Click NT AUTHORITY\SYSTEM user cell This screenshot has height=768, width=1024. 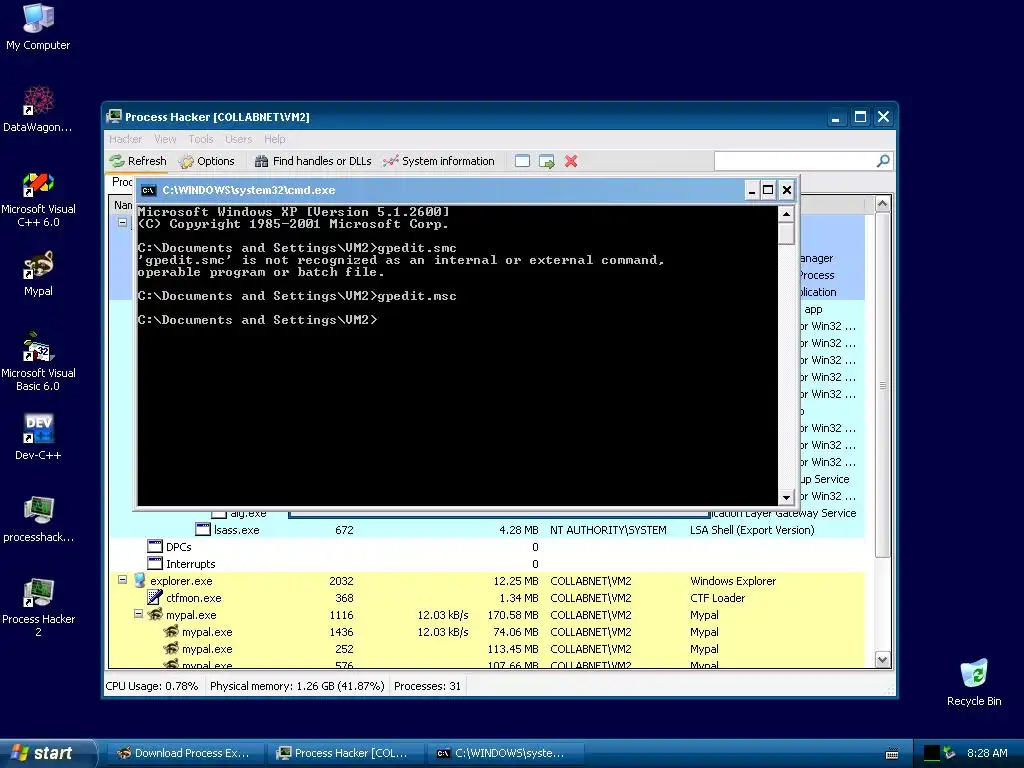[x=608, y=530]
